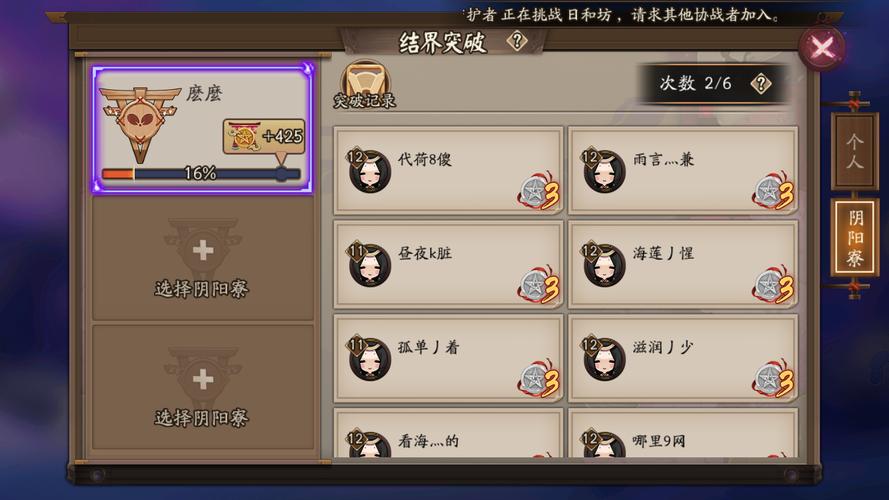Image resolution: width=889 pixels, height=500 pixels.
Task: Close the 结界突破 panel with the X
Action: point(822,48)
